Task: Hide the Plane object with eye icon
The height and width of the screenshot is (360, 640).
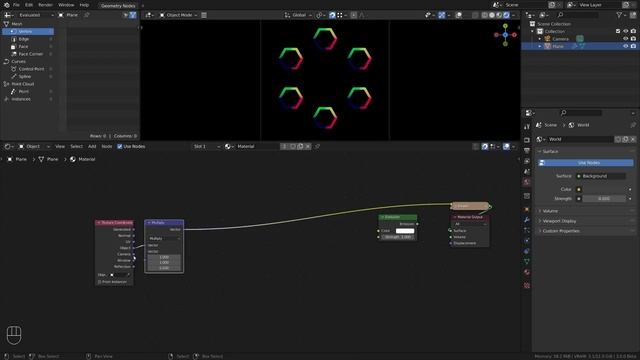Action: point(625,46)
